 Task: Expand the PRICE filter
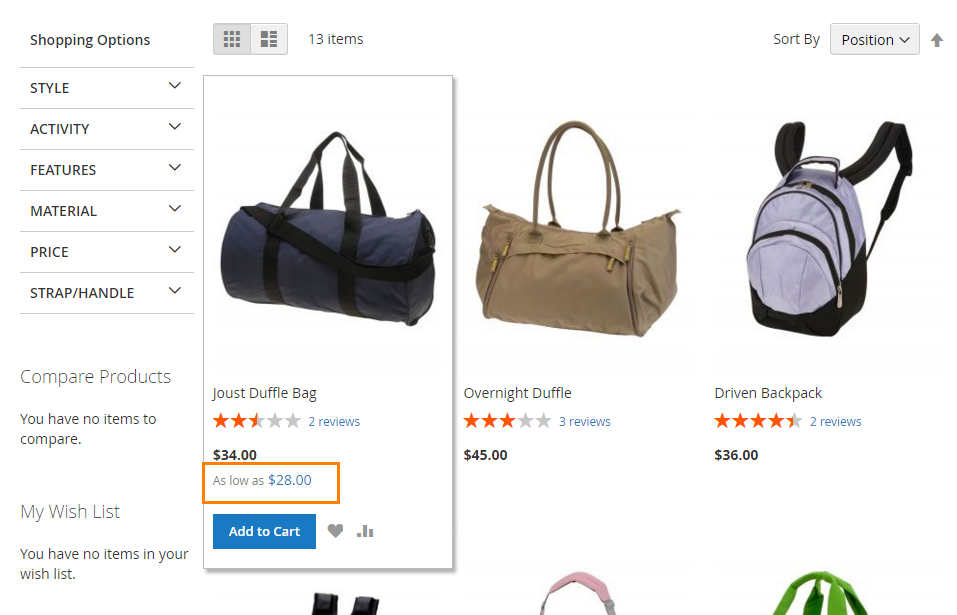(107, 252)
